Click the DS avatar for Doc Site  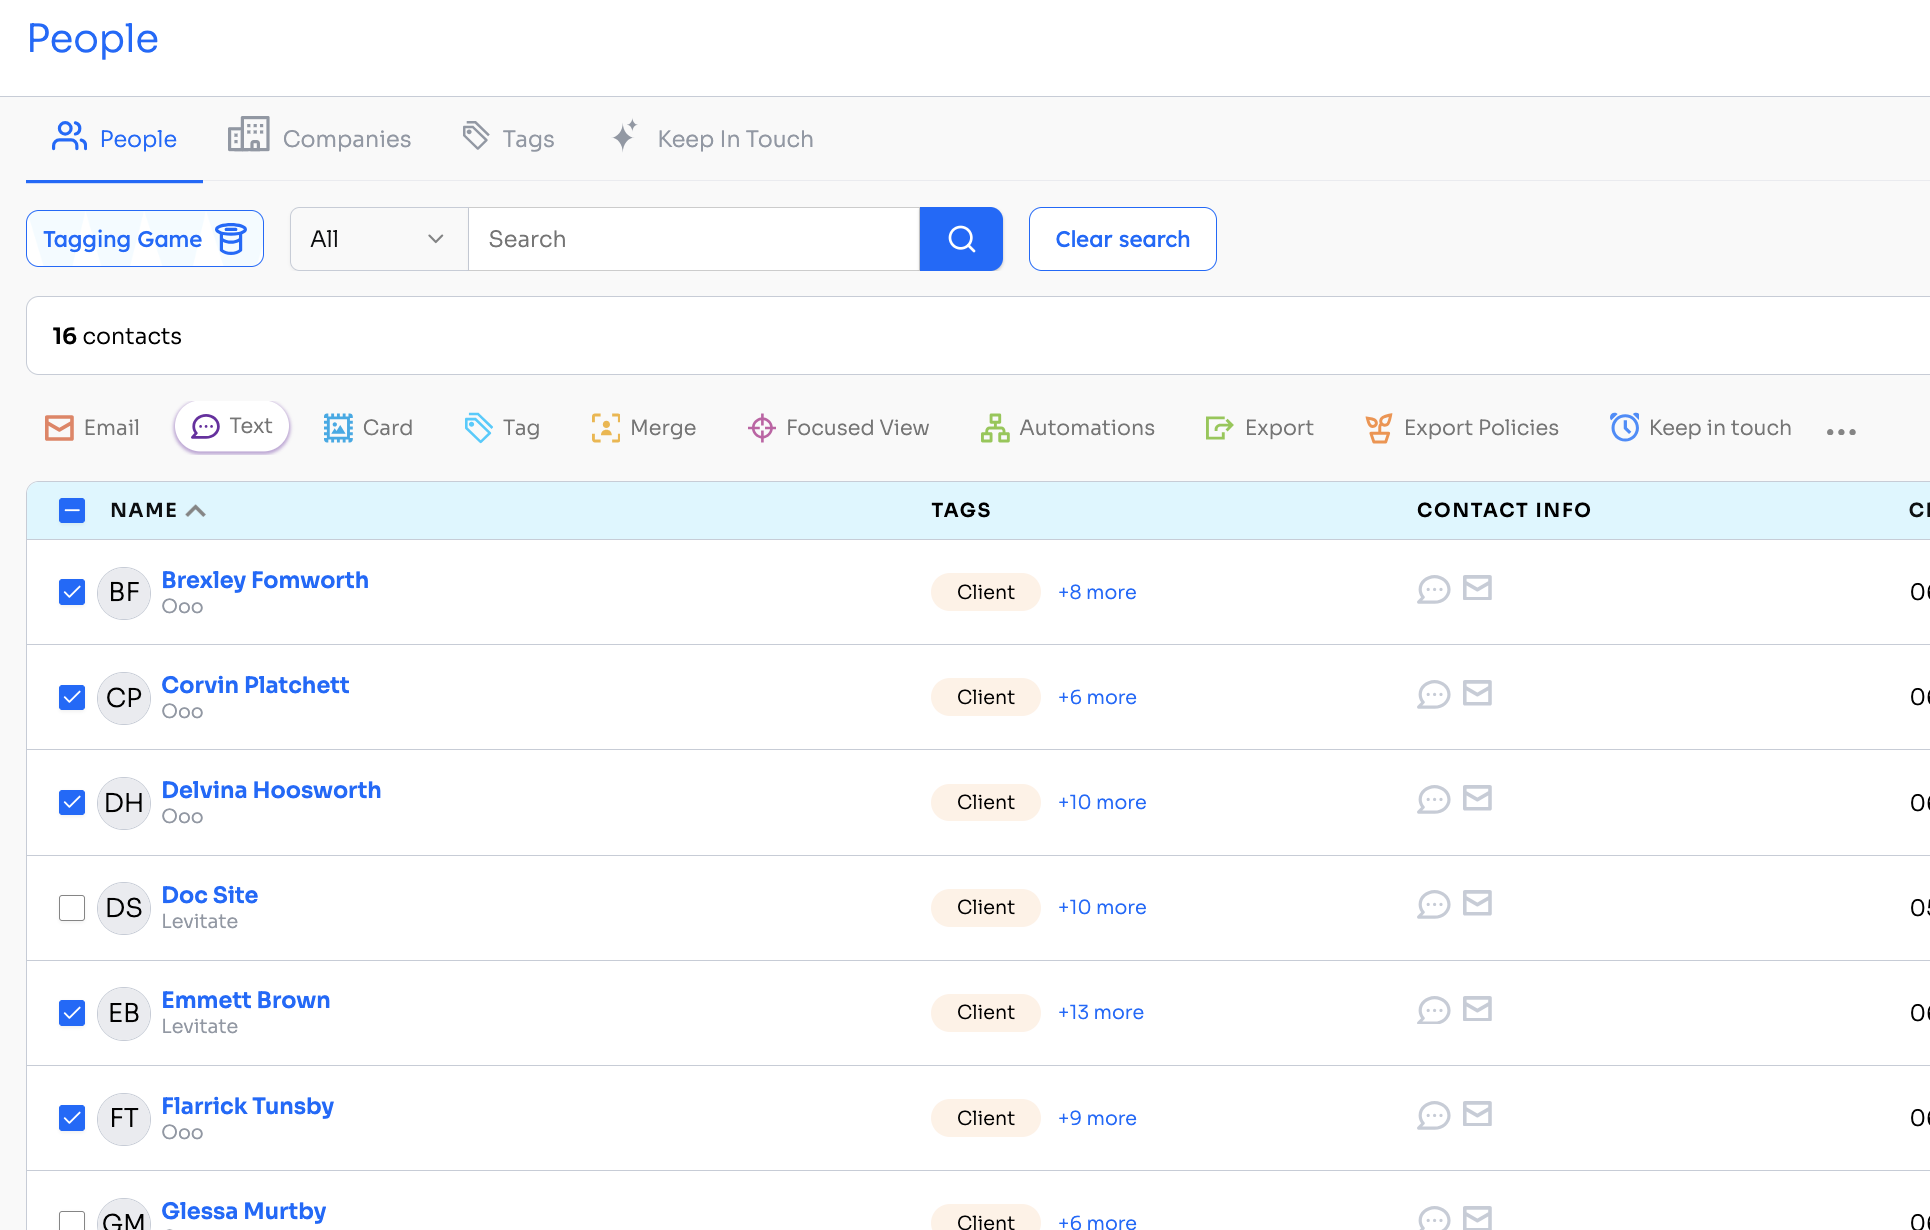tap(124, 908)
